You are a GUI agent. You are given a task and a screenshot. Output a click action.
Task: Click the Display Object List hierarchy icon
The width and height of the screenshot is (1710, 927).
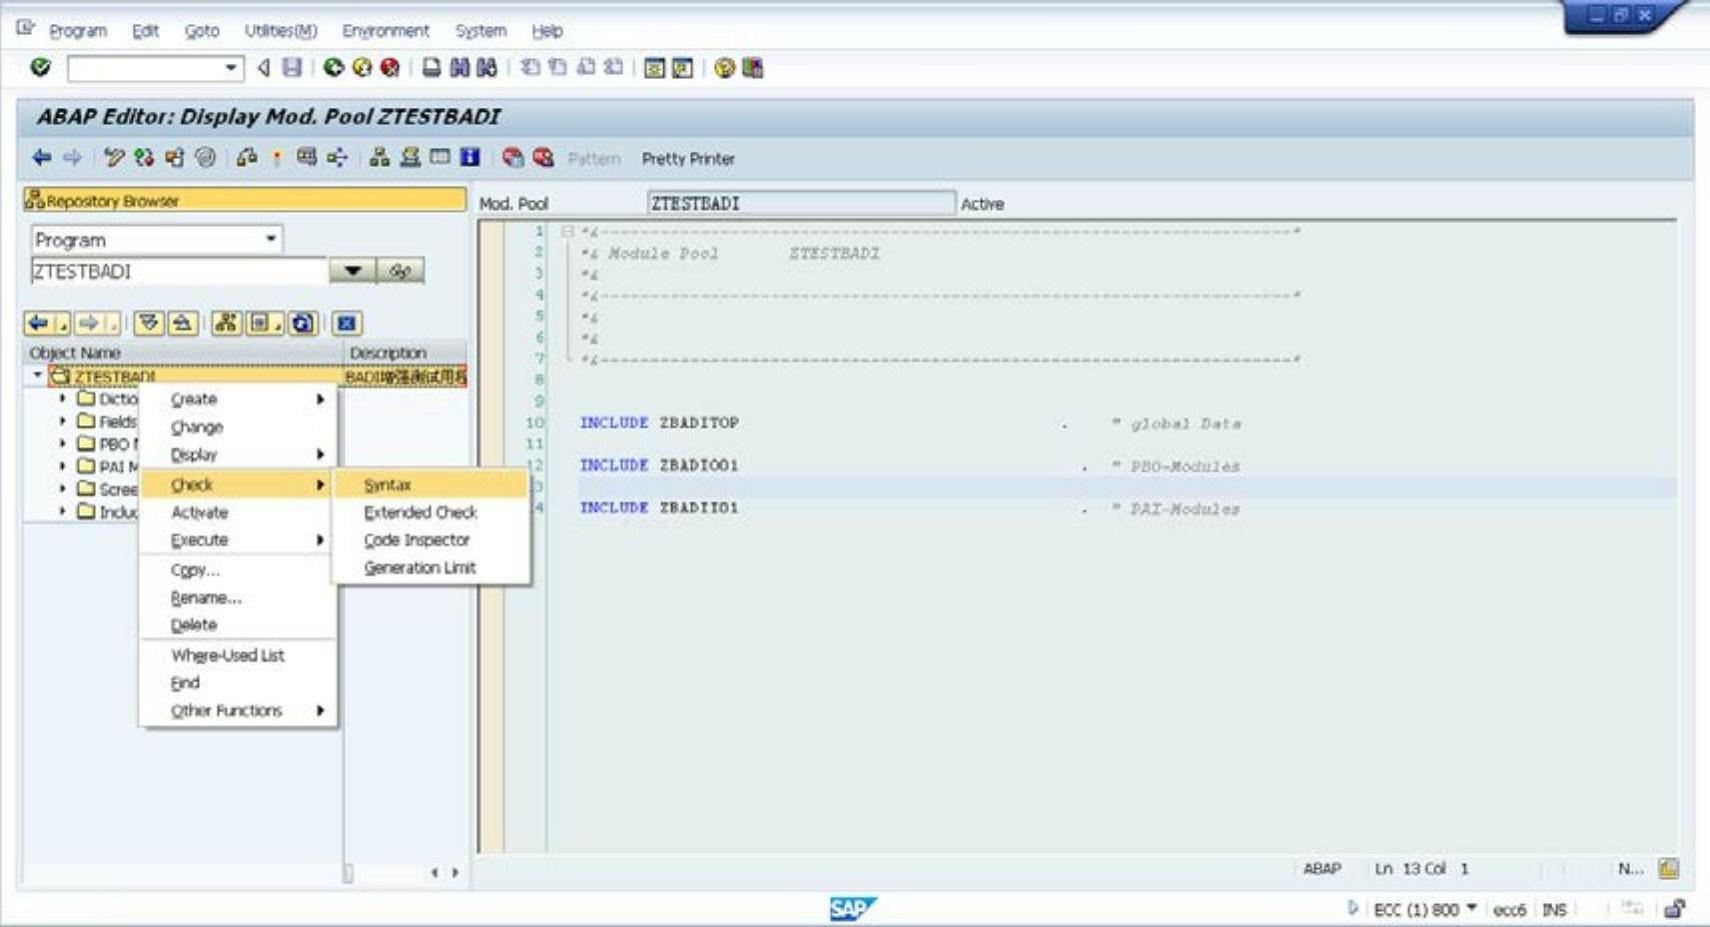(x=379, y=157)
